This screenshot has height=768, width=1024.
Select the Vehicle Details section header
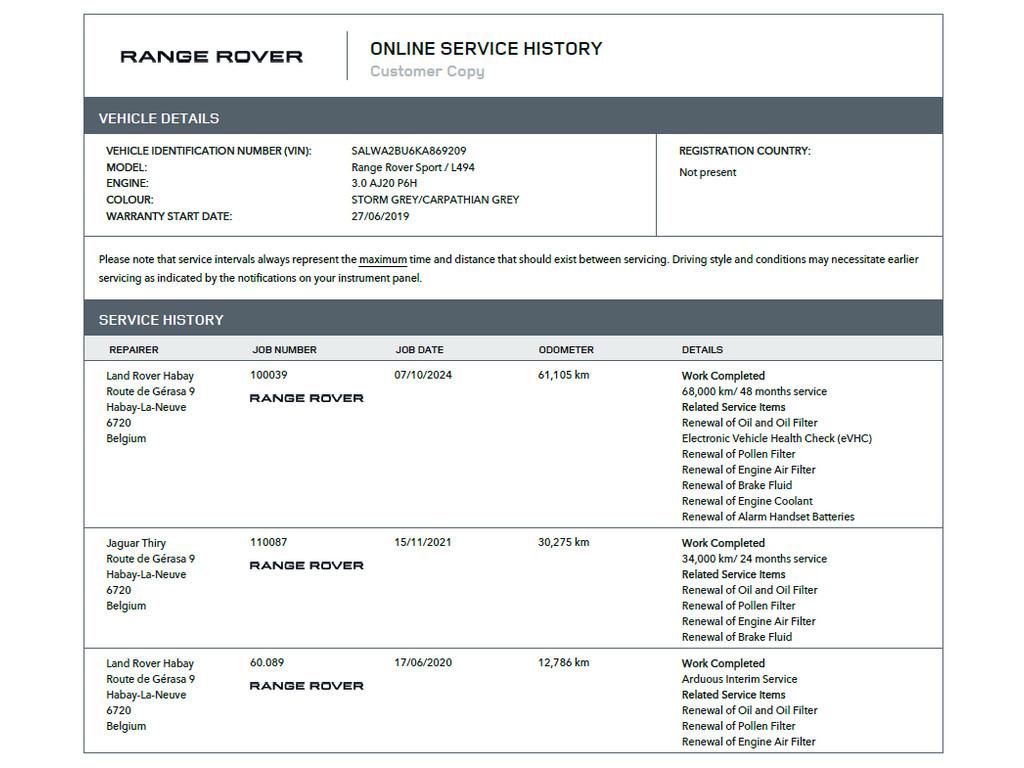click(x=159, y=118)
